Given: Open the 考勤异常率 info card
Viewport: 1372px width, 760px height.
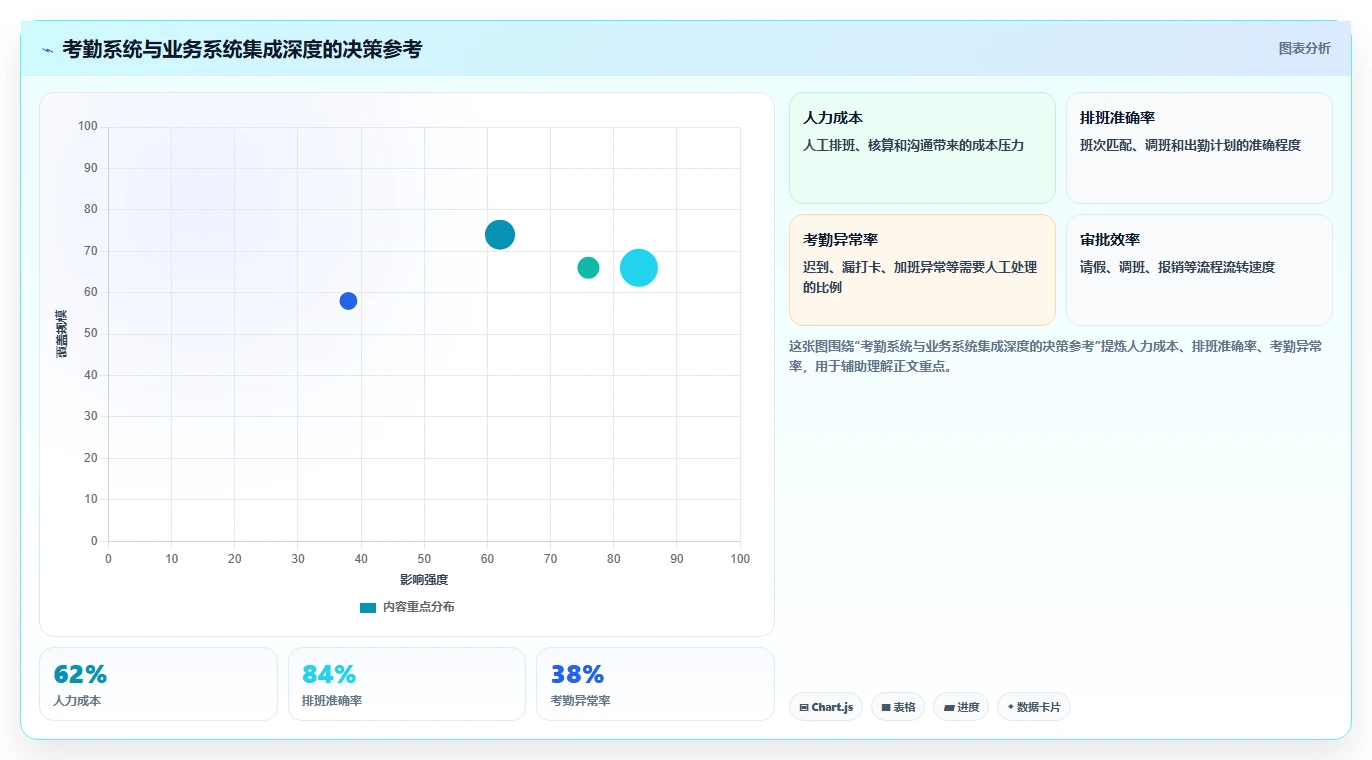Looking at the screenshot, I should click(x=922, y=270).
